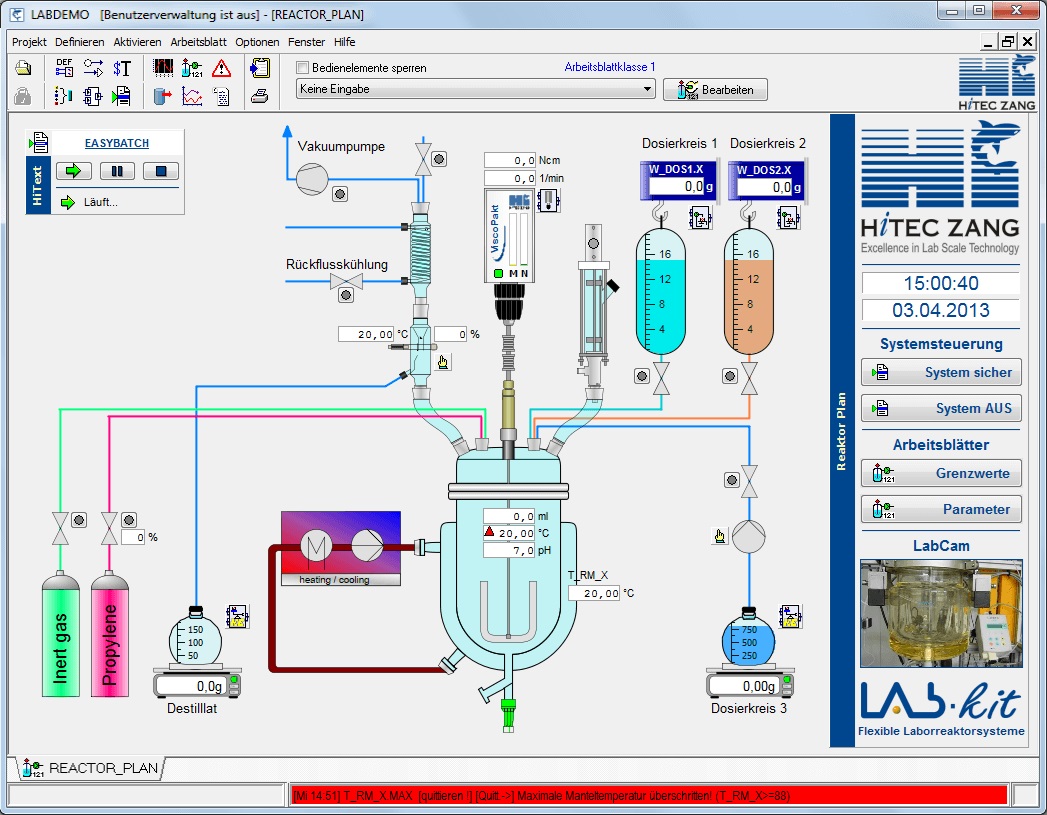1047x815 pixels.
Task: Click the DEF definitions toolbar icon
Action: tap(63, 67)
